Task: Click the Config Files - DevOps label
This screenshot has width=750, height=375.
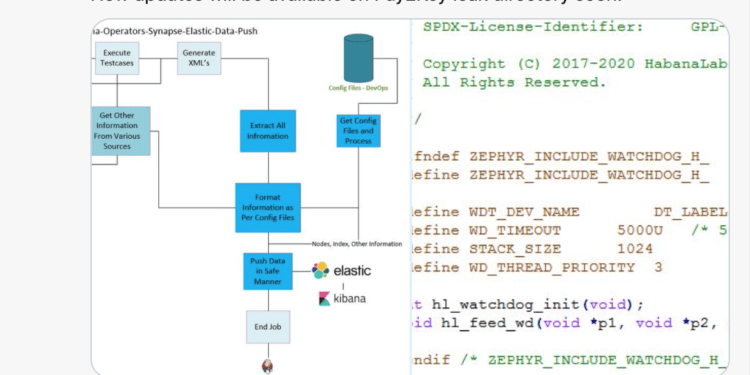Action: [x=358, y=88]
